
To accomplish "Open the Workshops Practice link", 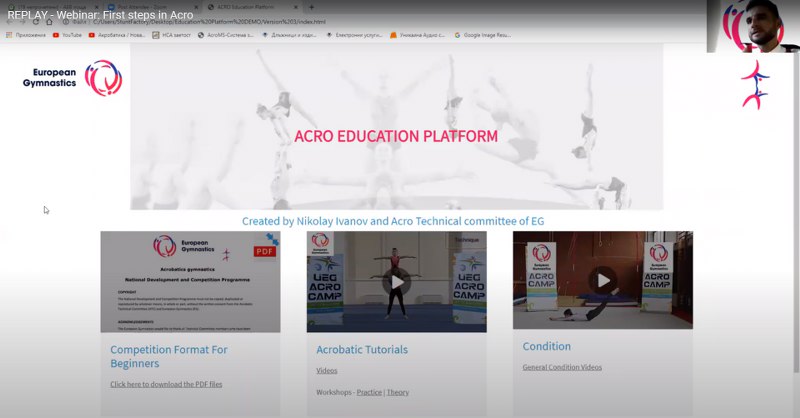I will (x=369, y=392).
